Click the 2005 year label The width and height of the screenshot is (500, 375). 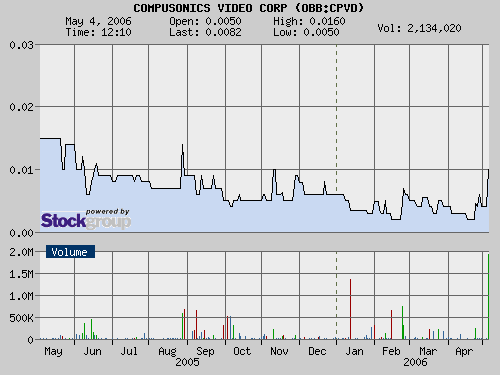click(187, 362)
